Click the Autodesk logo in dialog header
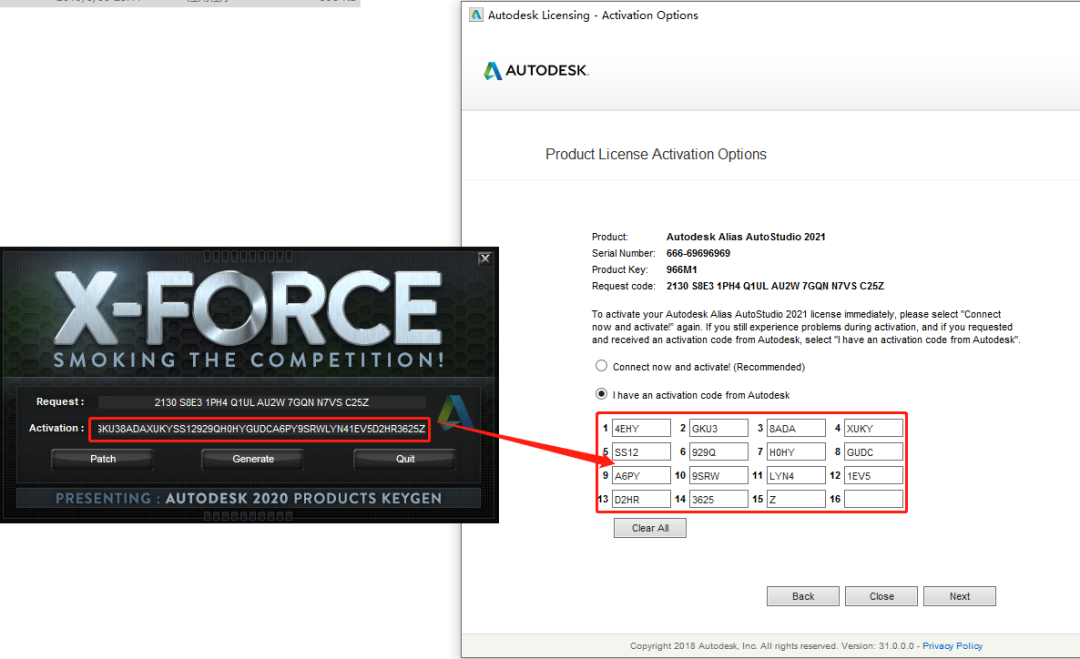This screenshot has height=659, width=1080. [x=536, y=70]
